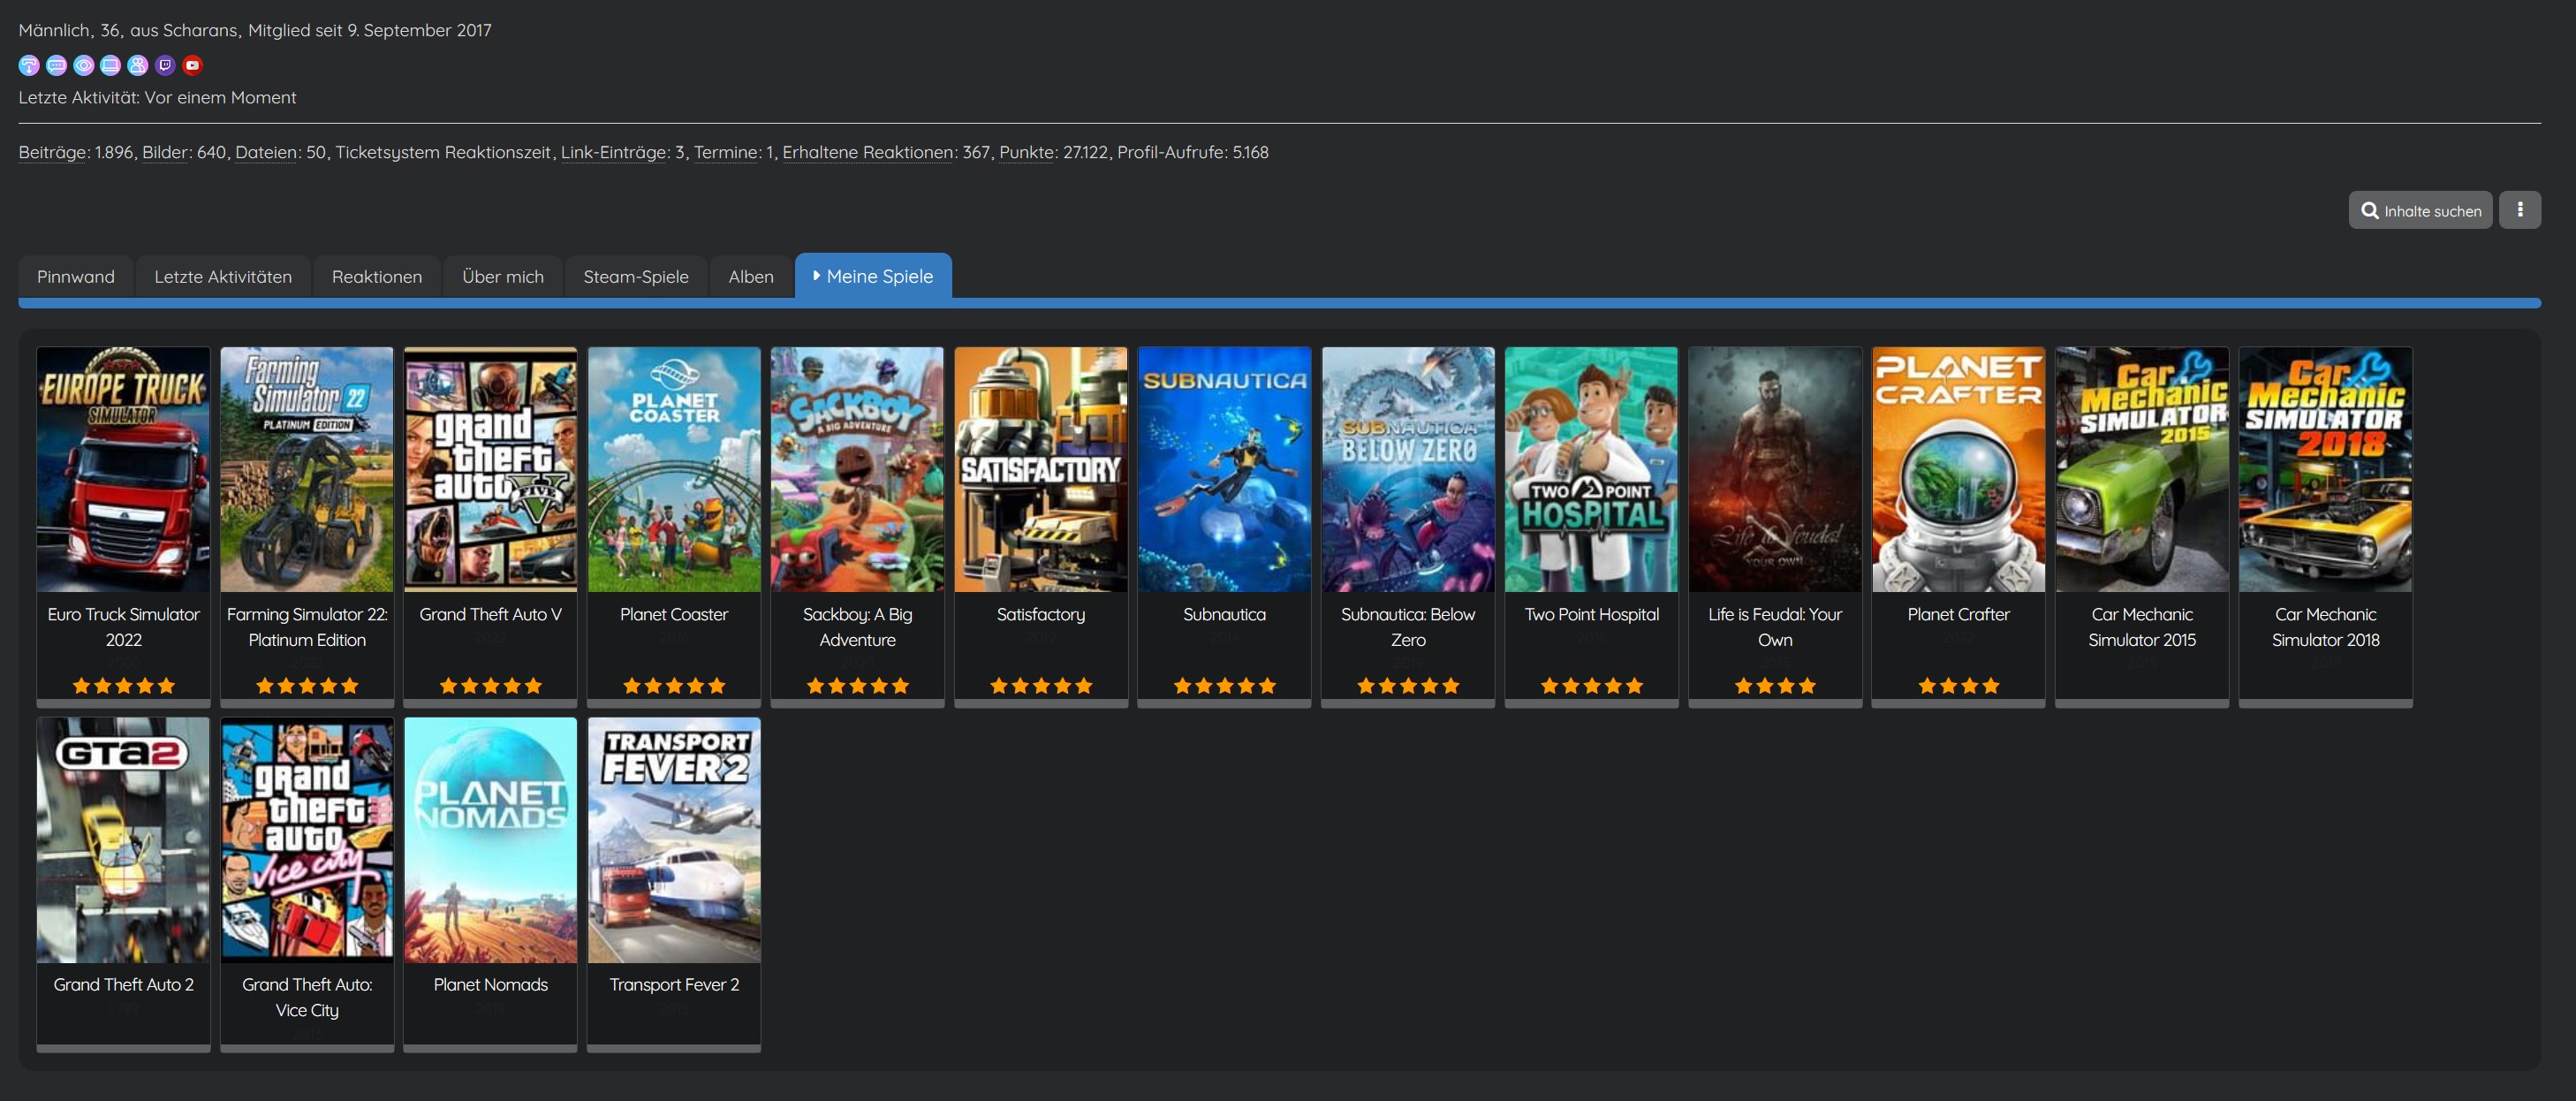Open the Alben tab
The height and width of the screenshot is (1101, 2576).
point(750,276)
